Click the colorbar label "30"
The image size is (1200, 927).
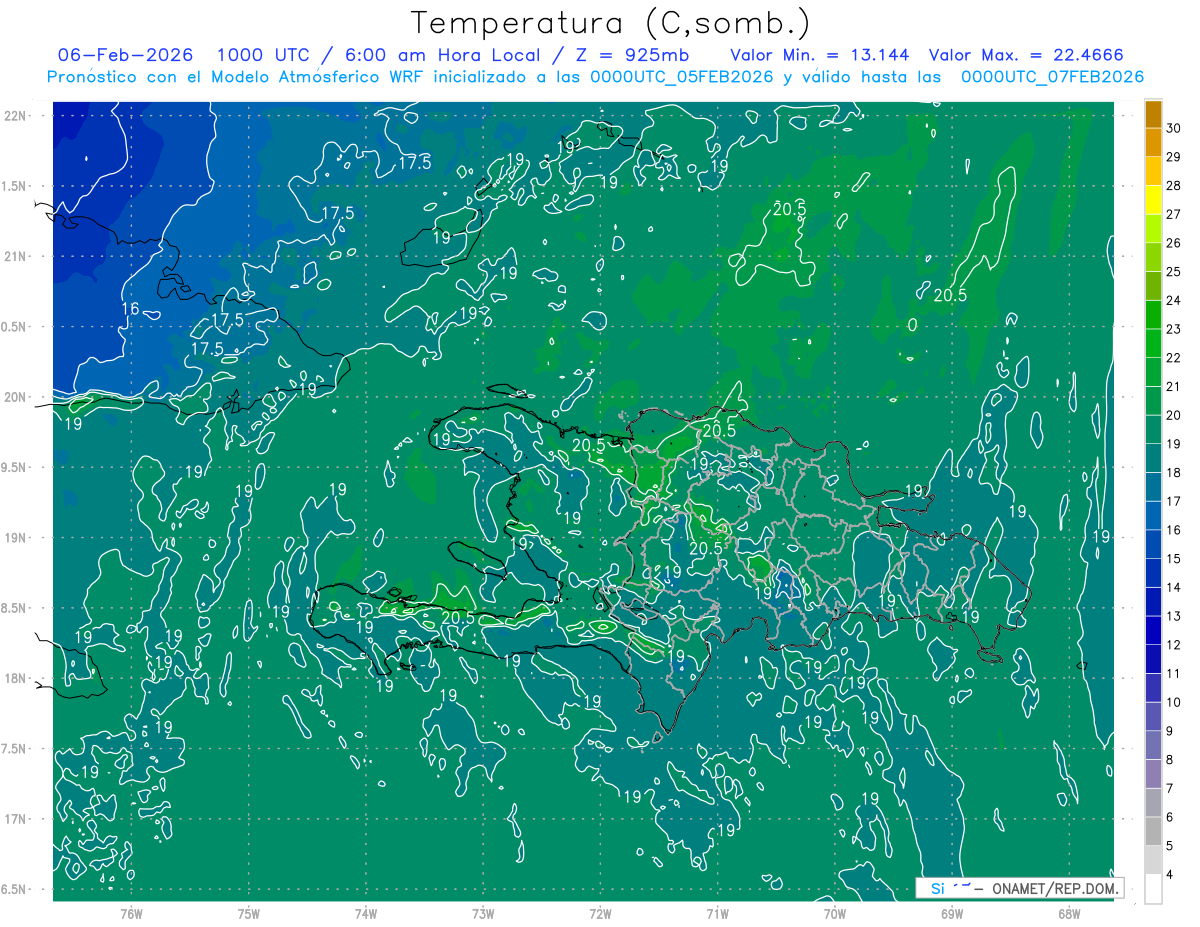click(x=1174, y=128)
